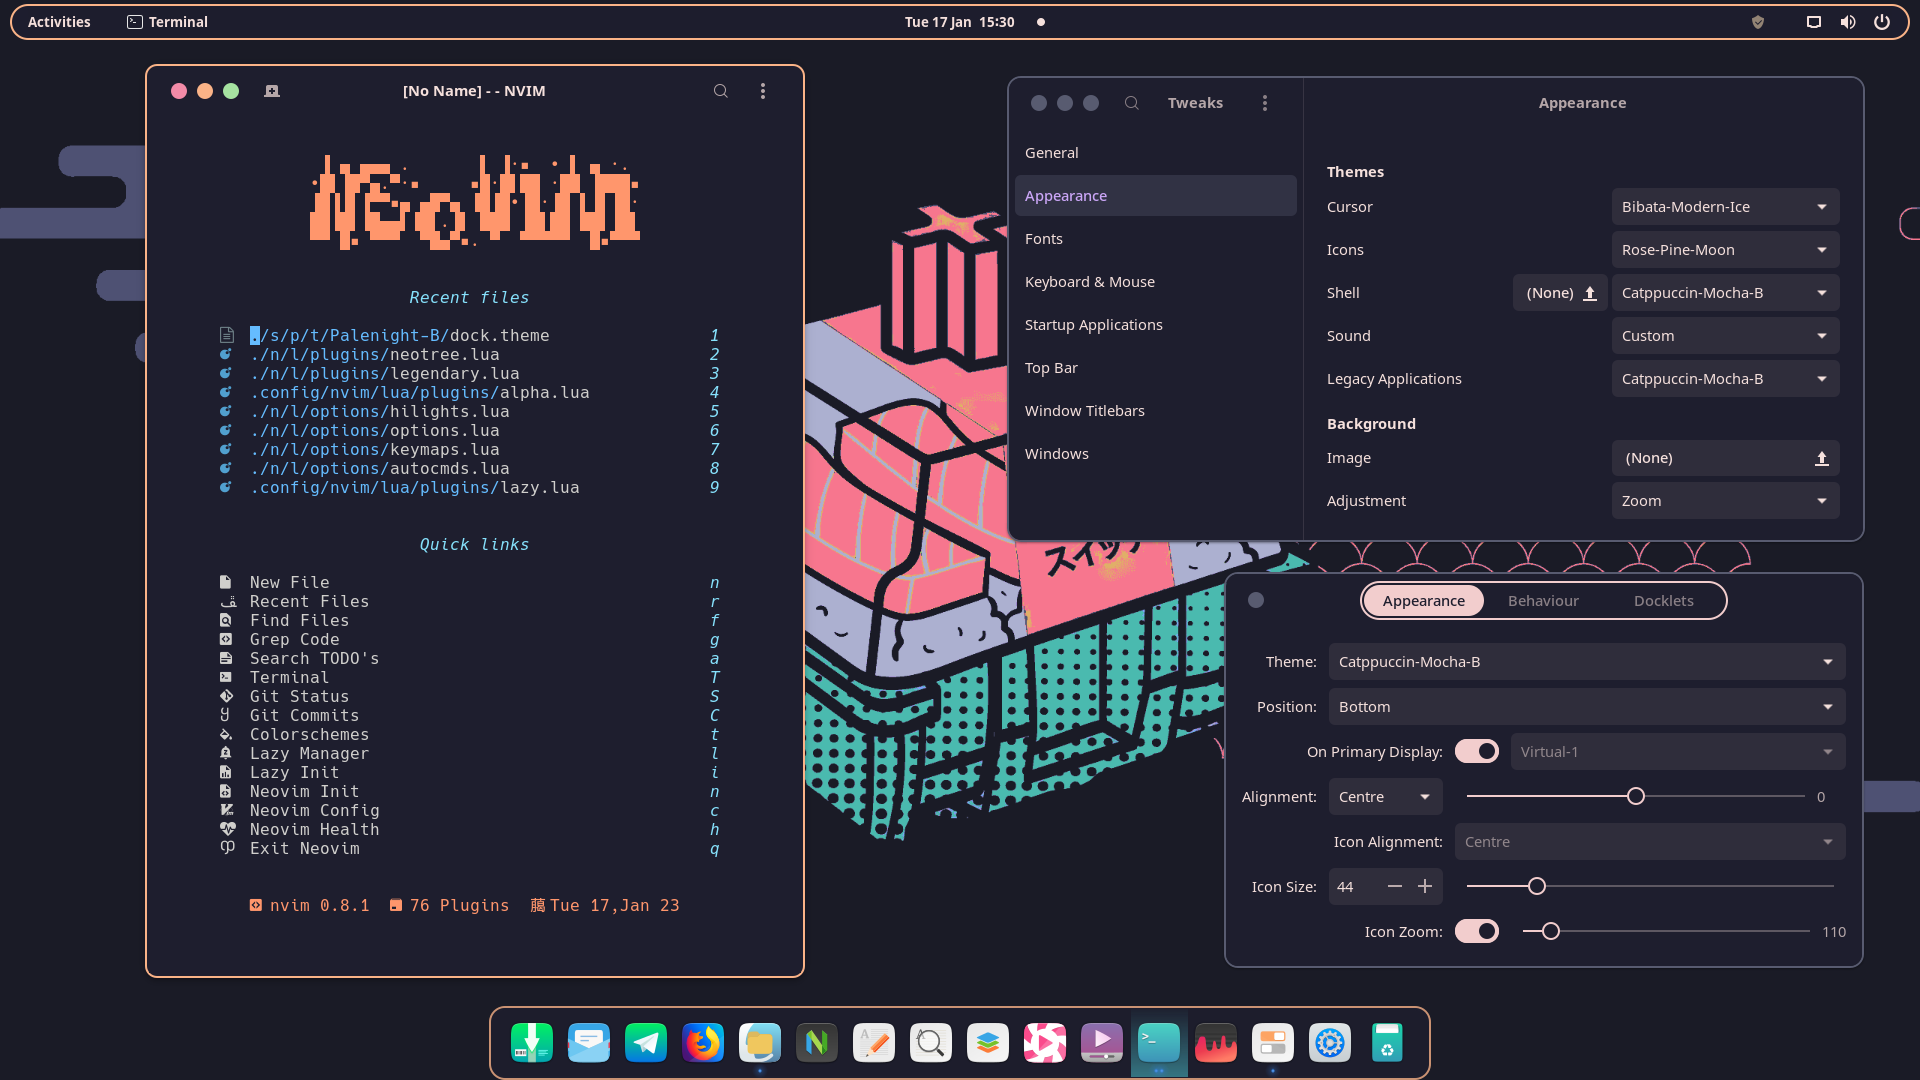Open Telegram from the dock

point(645,1043)
